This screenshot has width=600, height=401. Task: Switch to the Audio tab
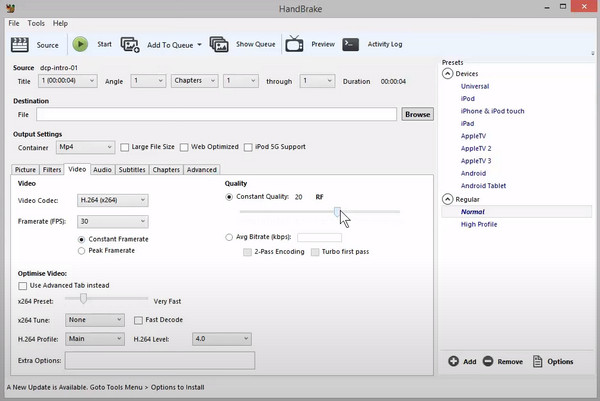(x=102, y=170)
